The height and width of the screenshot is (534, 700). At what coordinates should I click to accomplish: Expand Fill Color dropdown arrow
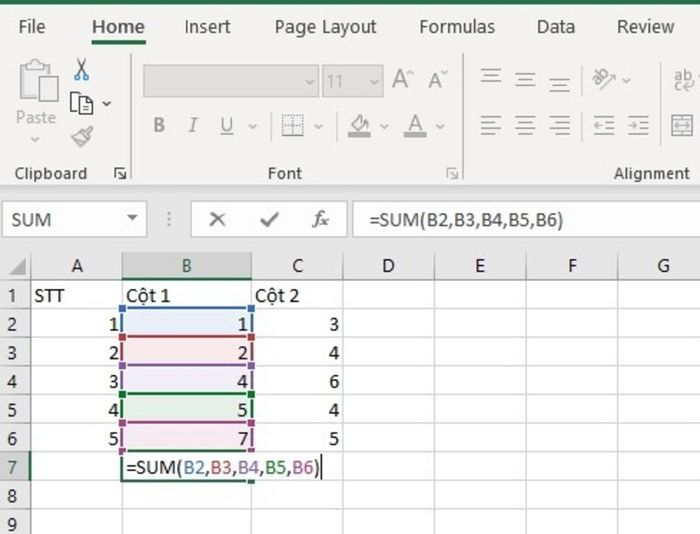pos(384,127)
